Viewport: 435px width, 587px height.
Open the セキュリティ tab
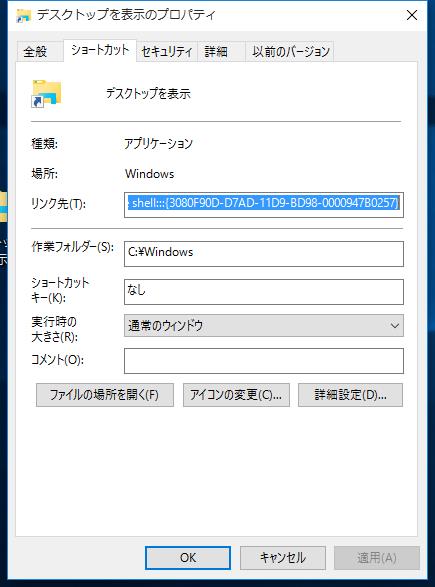click(167, 51)
